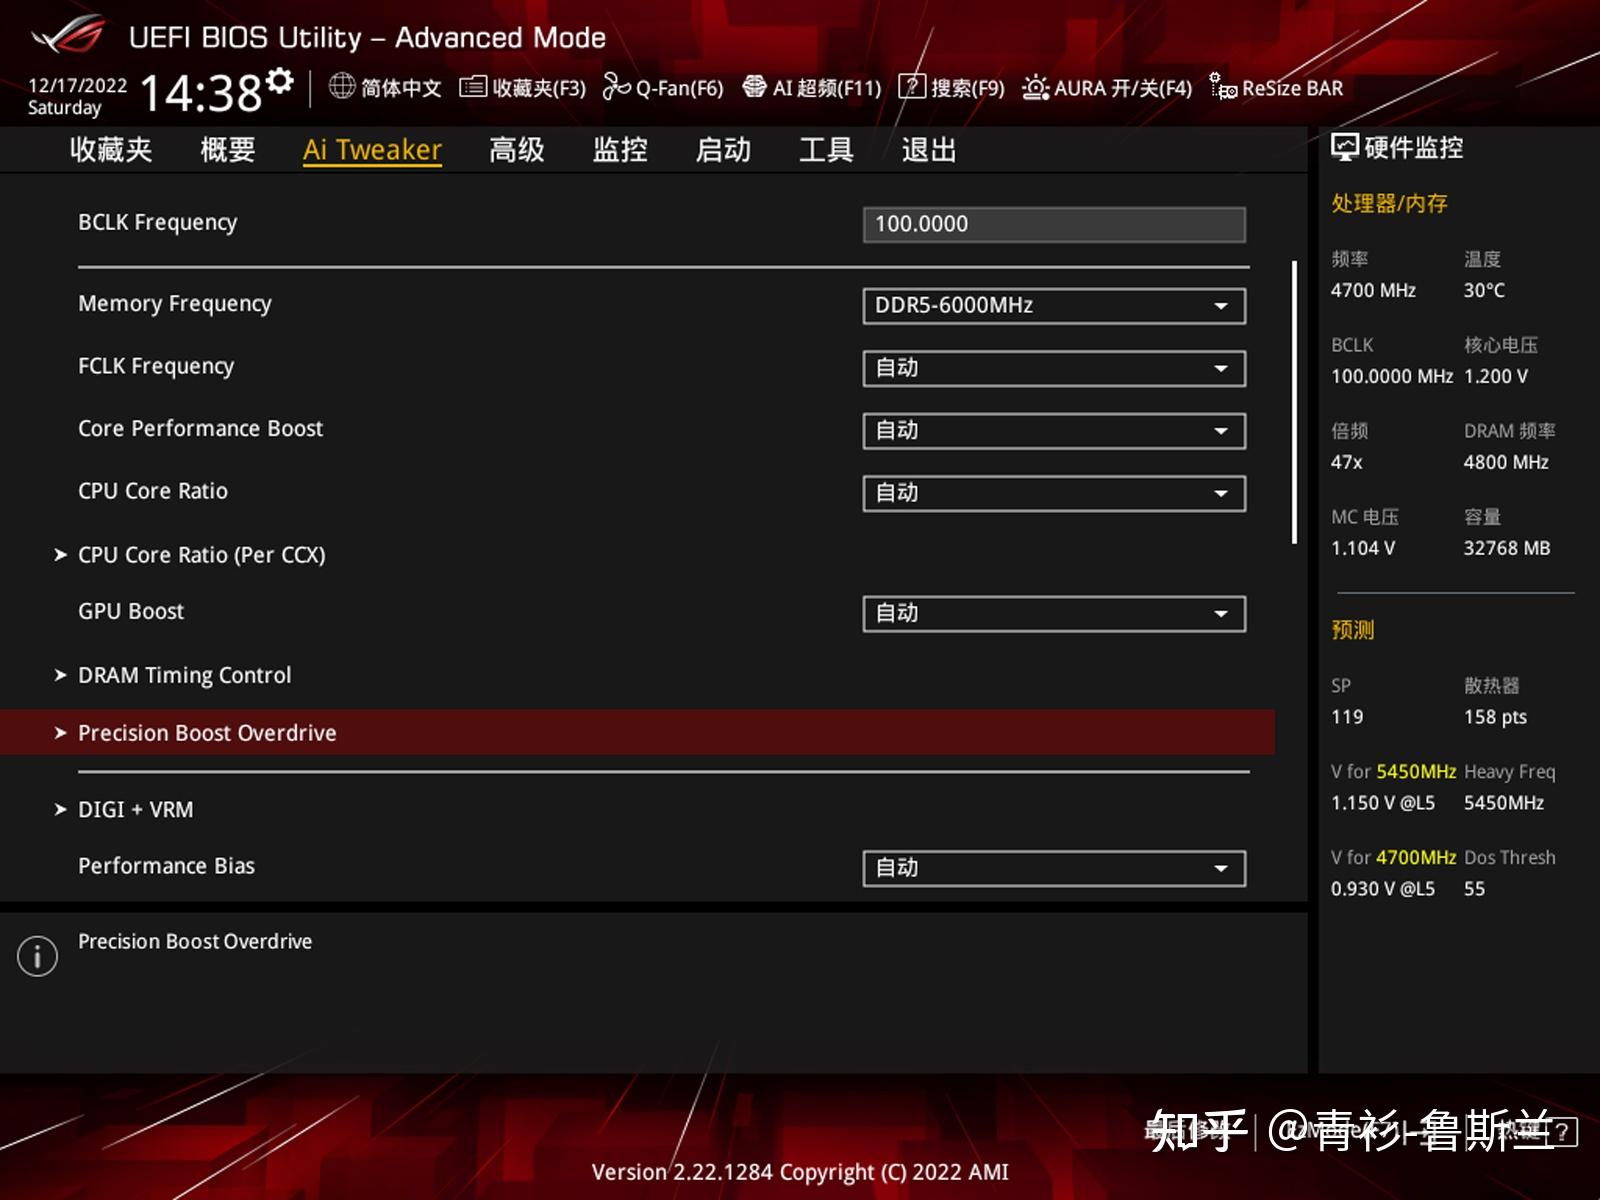Click the hardware monitor screen icon
Viewport: 1600px width, 1200px height.
(1345, 148)
